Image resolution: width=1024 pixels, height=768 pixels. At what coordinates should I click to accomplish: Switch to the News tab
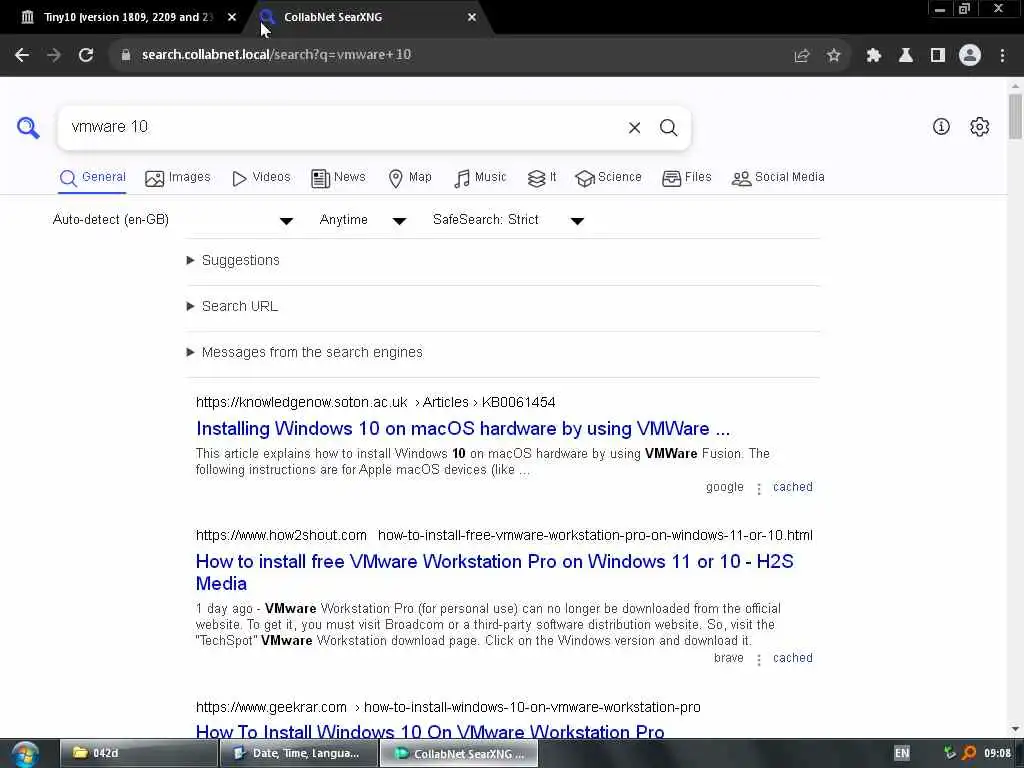(338, 177)
